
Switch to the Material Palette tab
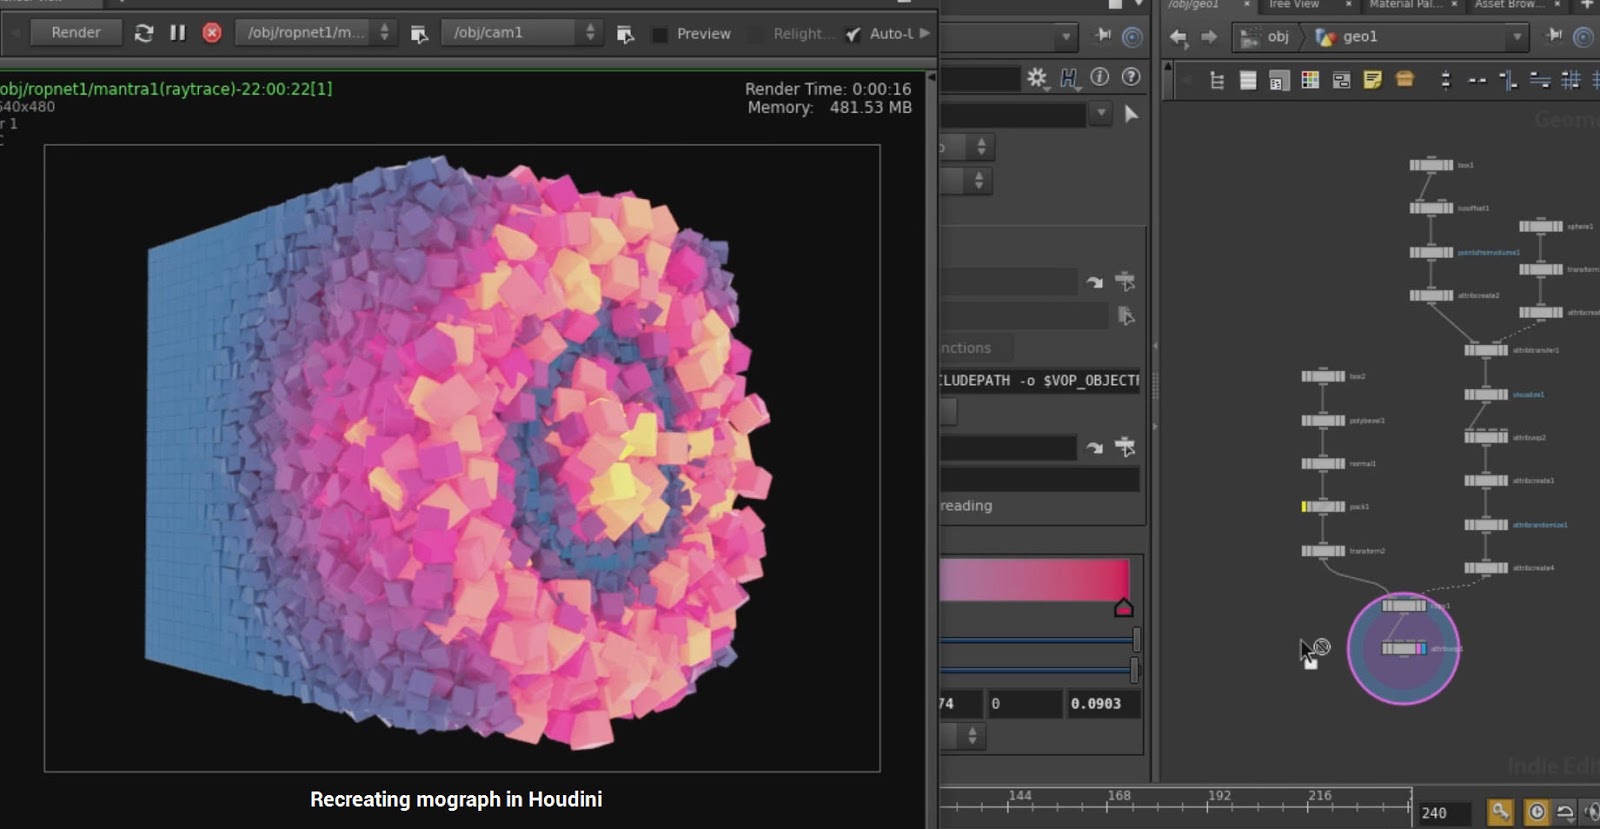1404,5
